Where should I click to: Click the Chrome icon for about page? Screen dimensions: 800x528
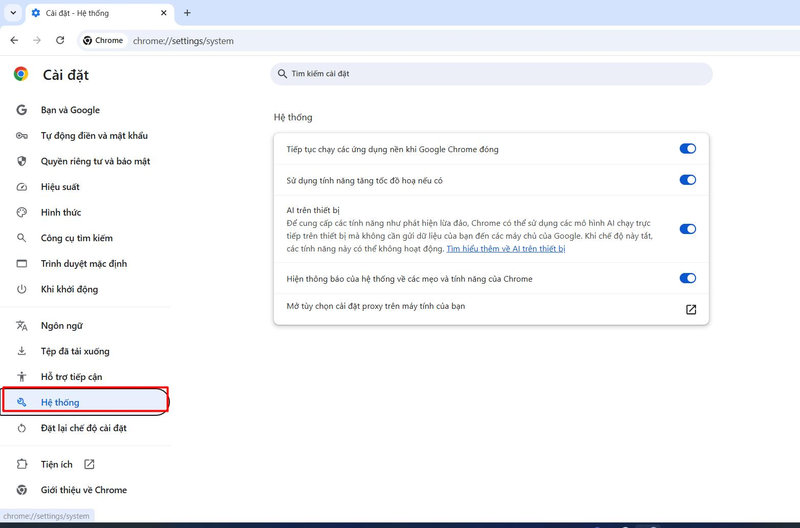tap(21, 490)
